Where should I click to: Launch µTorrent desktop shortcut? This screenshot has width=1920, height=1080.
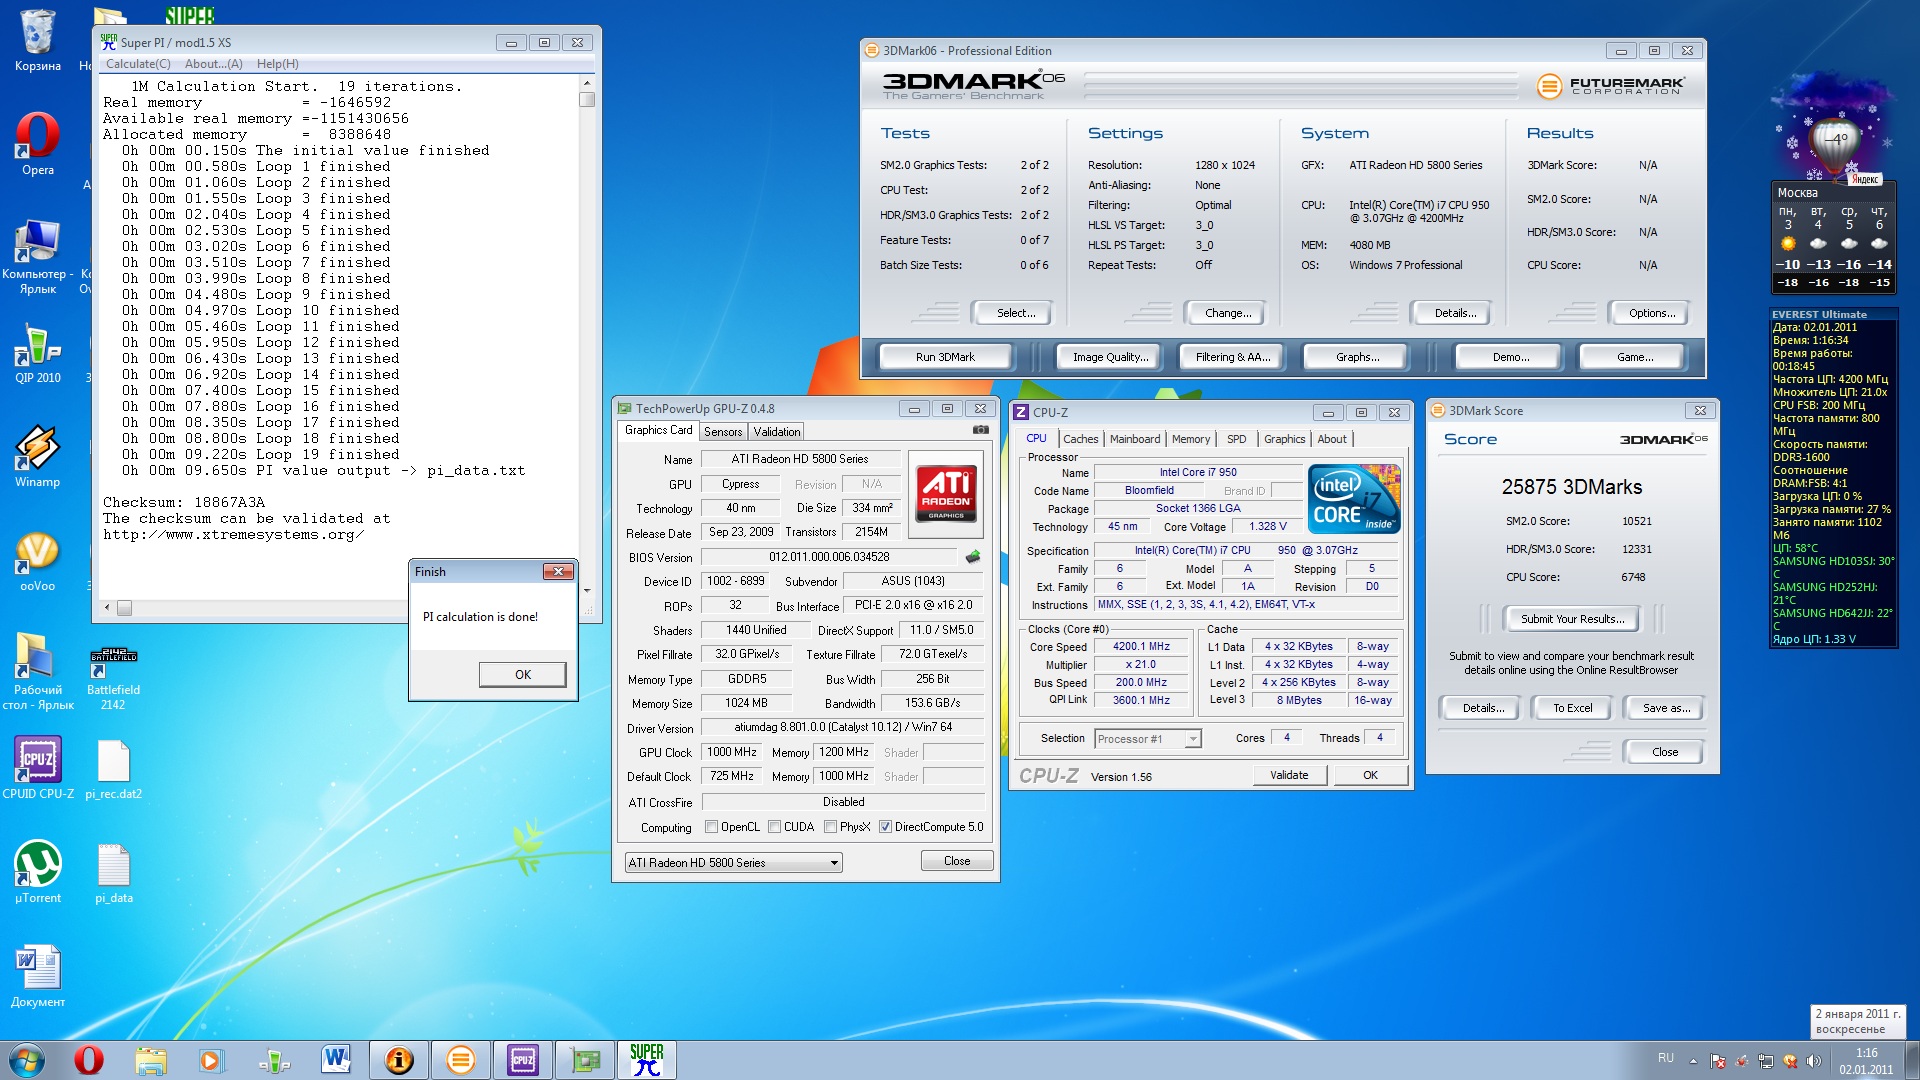(x=37, y=871)
